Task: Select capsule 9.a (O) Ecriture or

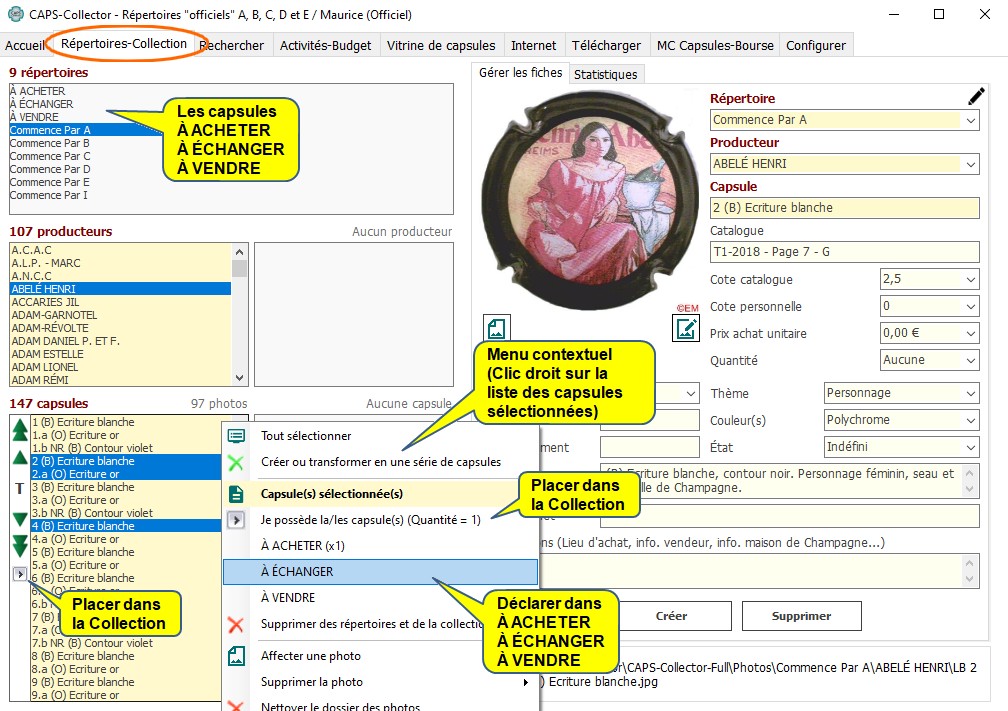Action: pyautogui.click(x=126, y=695)
